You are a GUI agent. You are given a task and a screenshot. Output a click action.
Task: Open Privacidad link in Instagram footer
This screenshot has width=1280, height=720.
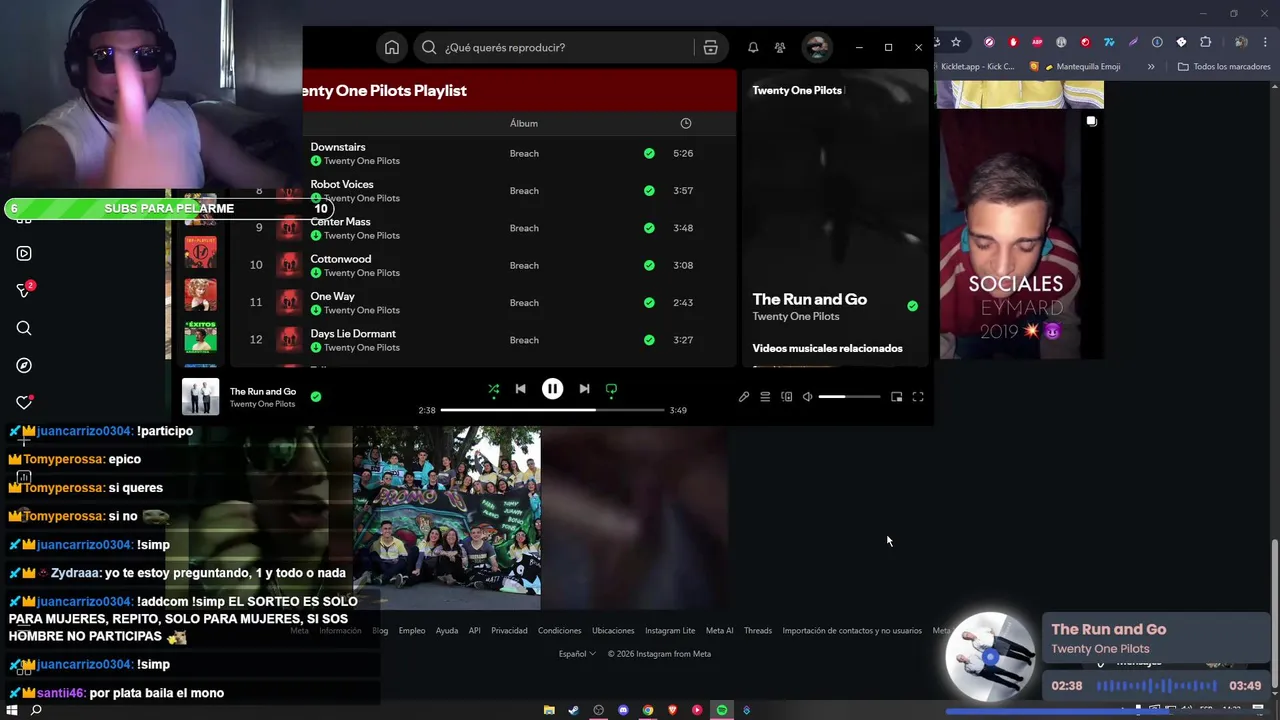coord(510,631)
